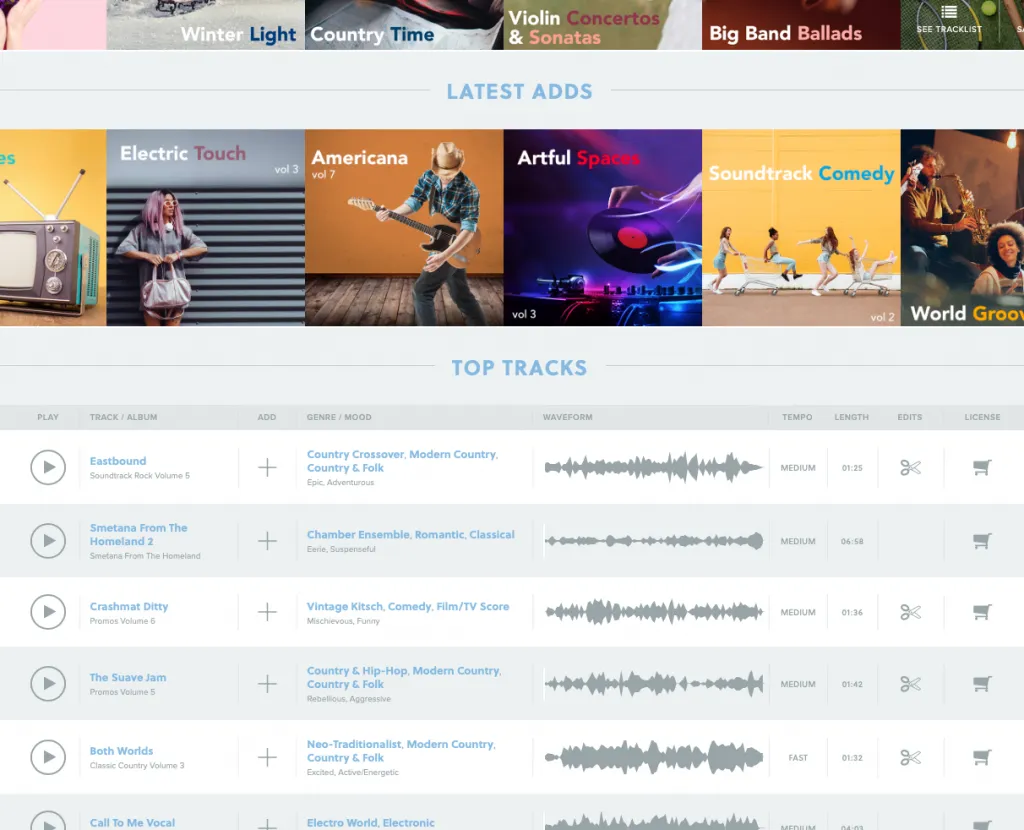Open the Artful Spaces vol 3 album cover

603,227
